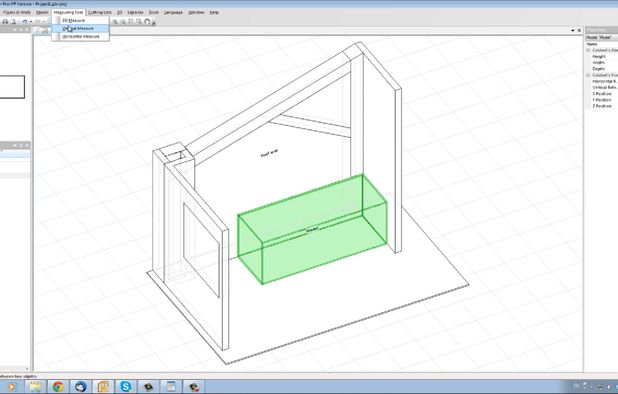Close the 3D viewport document tab
This screenshot has height=394, width=618.
[x=579, y=30]
